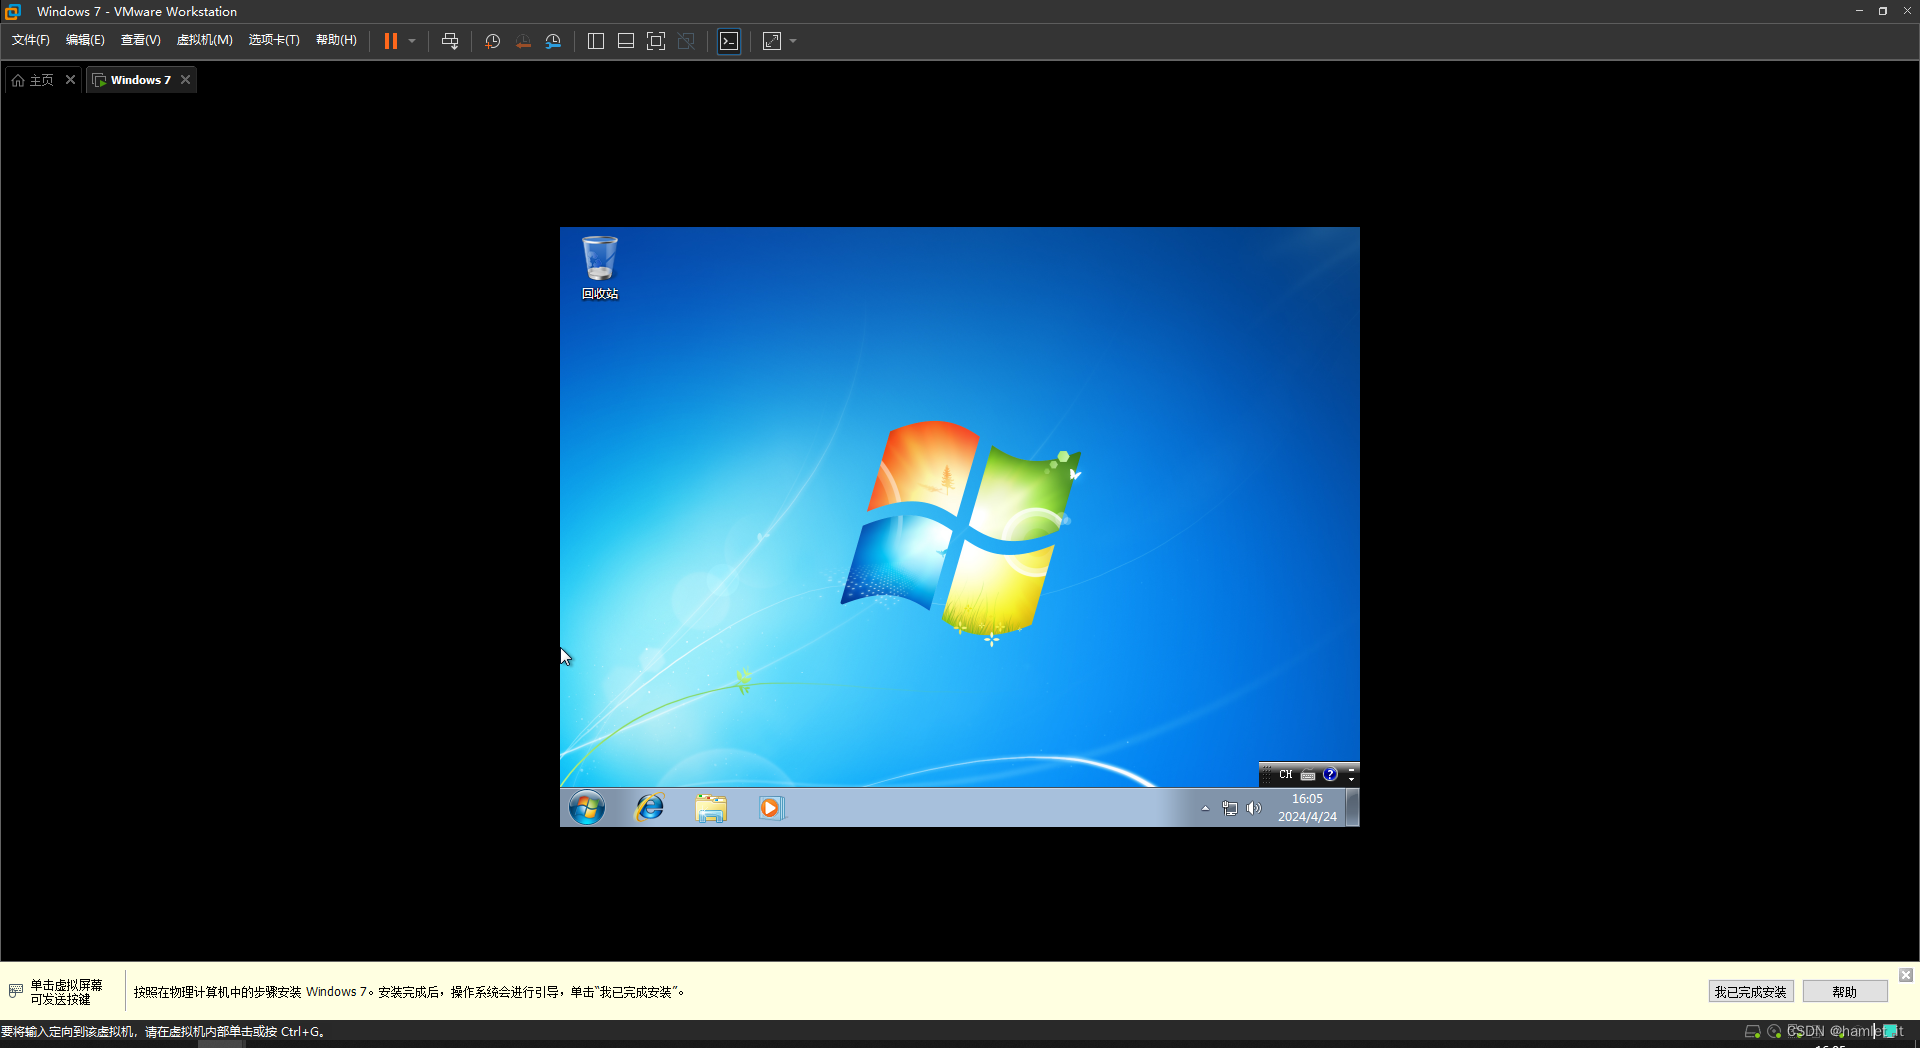Screen dimensions: 1920x1048
Task: Open the 选项卡(T) menu
Action: pyautogui.click(x=274, y=40)
